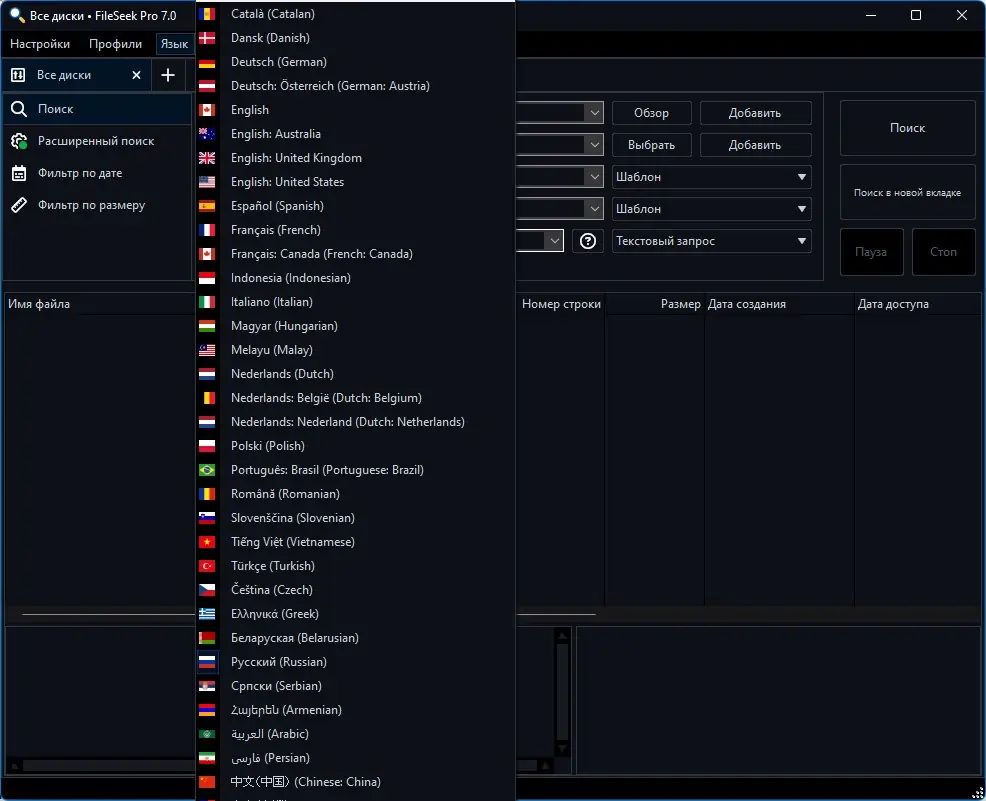The image size is (986, 801).
Task: Click the German flag icon
Action: click(x=207, y=62)
